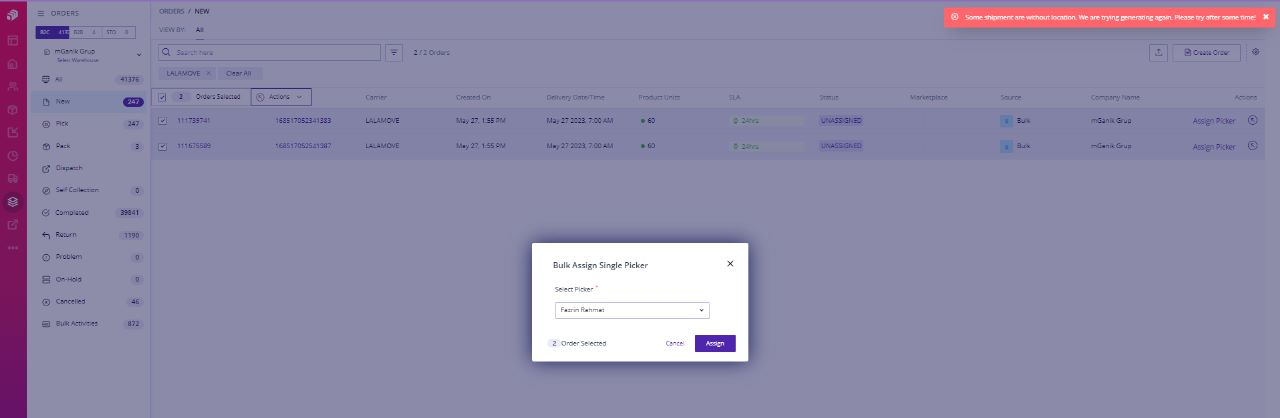Click the action icon for order 111739741
The width and height of the screenshot is (1280, 418).
coord(1253,120)
